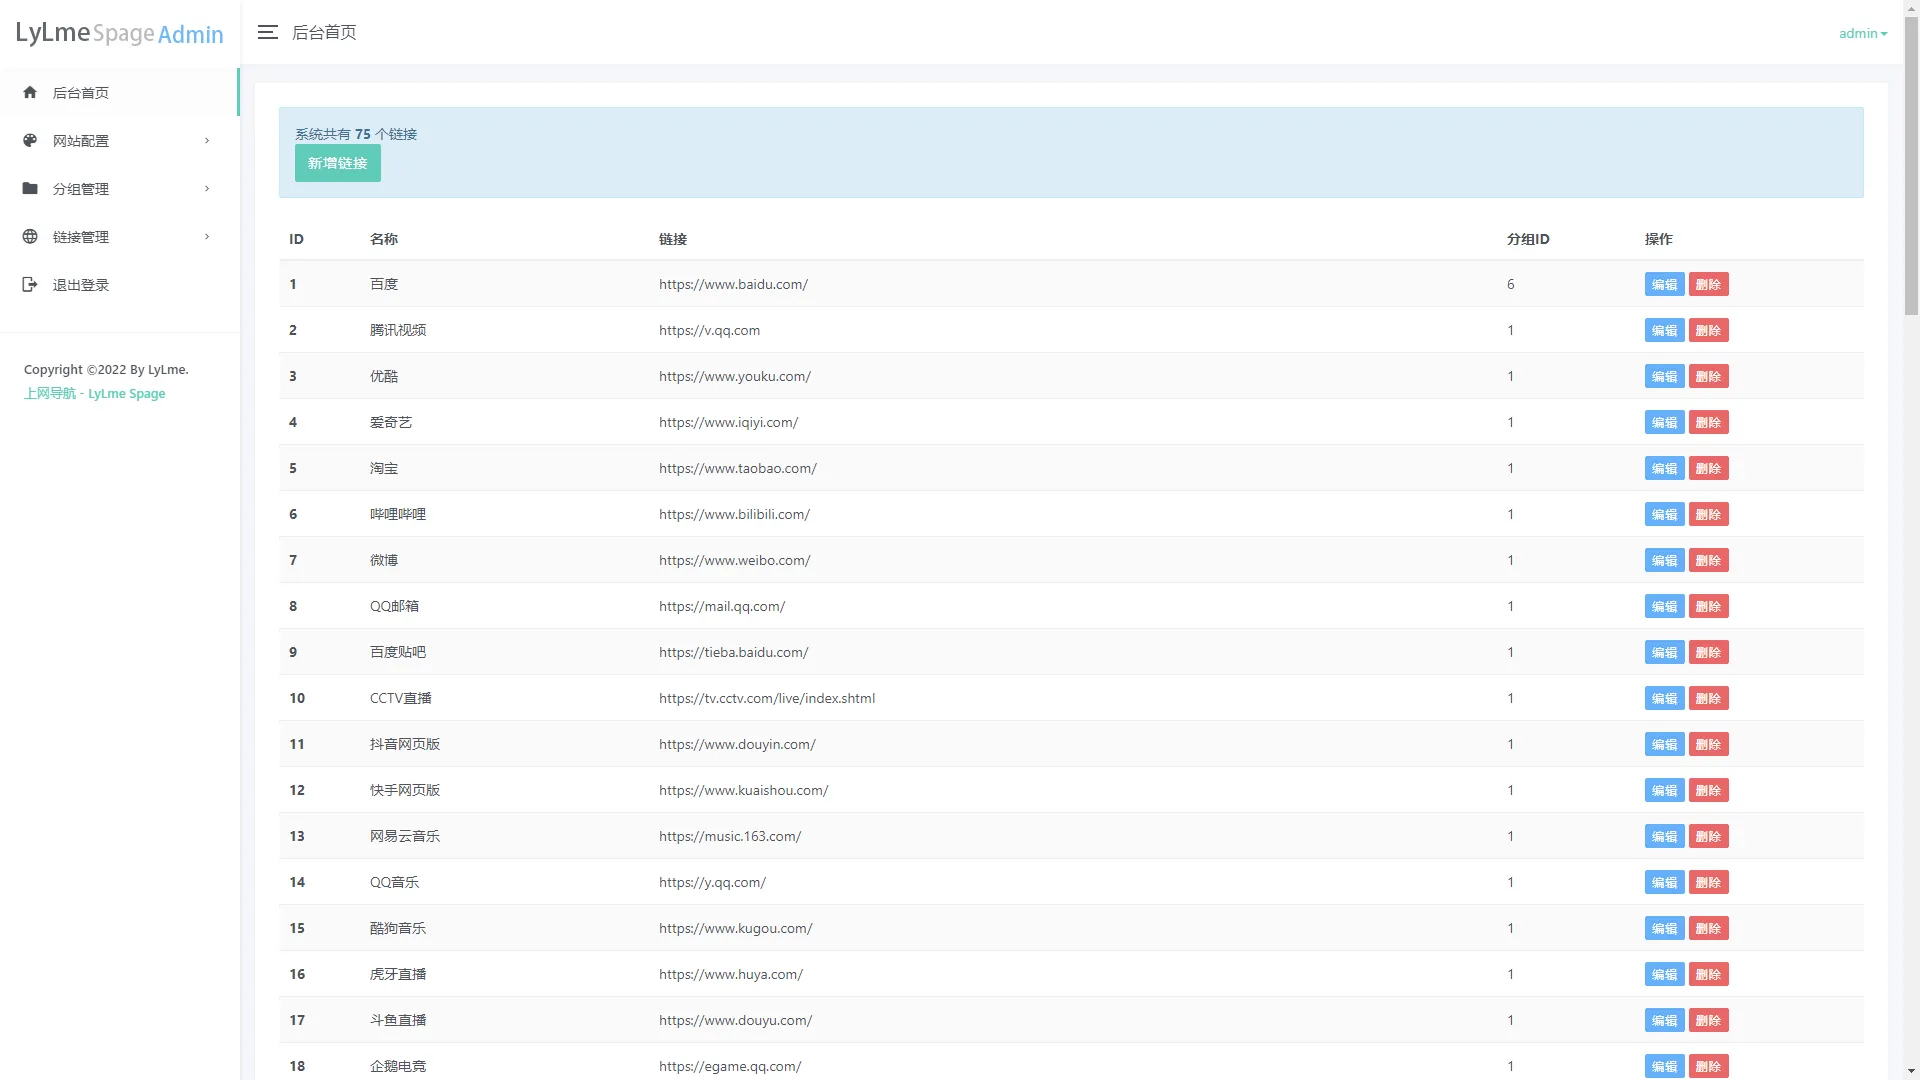
Task: Delete the 淘宝 row
Action: (x=1708, y=468)
